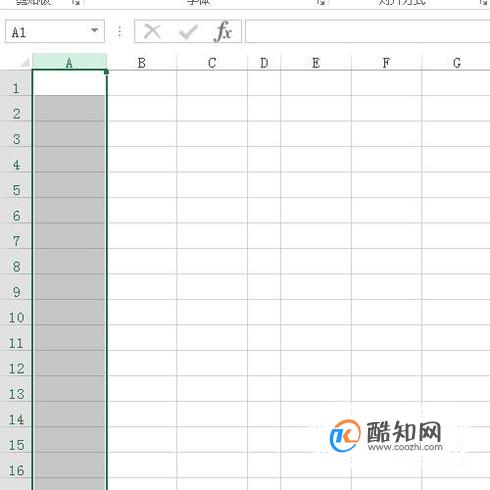The height and width of the screenshot is (490, 490).
Task: Click cell C3
Action: tap(212, 134)
